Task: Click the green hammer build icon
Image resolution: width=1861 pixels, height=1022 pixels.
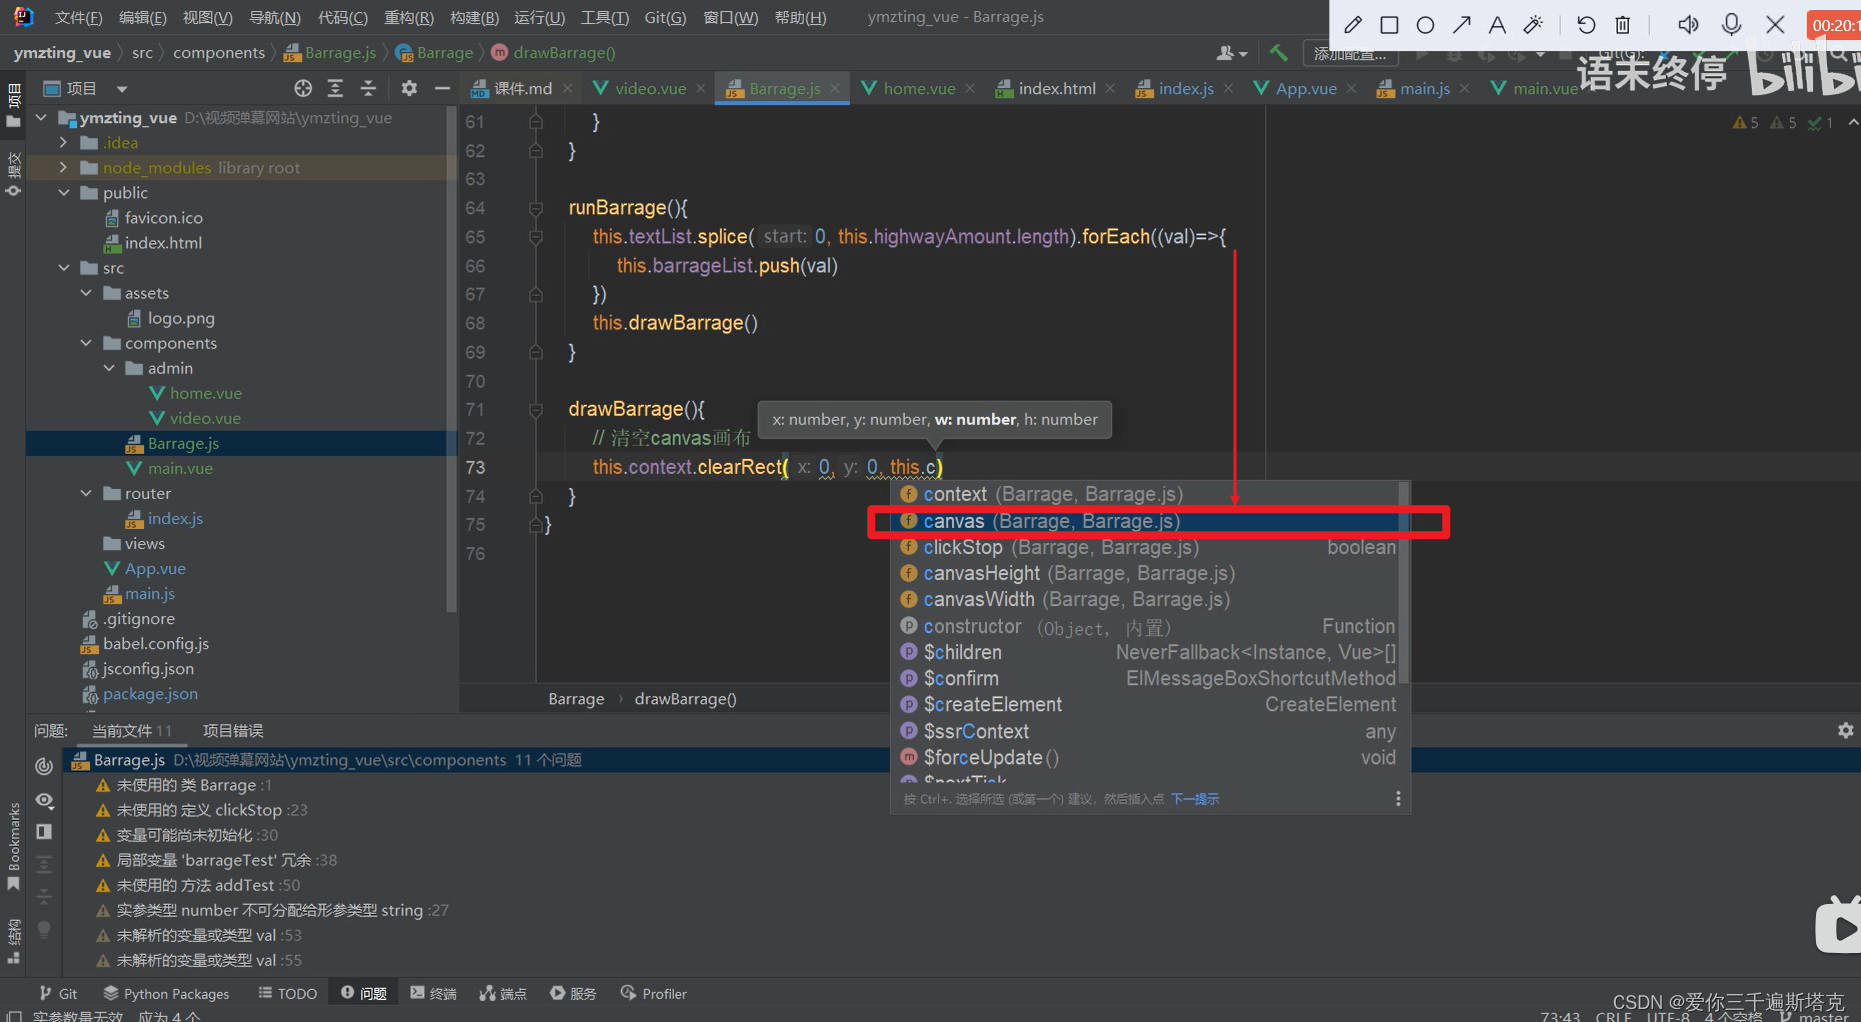Action: click(x=1278, y=52)
